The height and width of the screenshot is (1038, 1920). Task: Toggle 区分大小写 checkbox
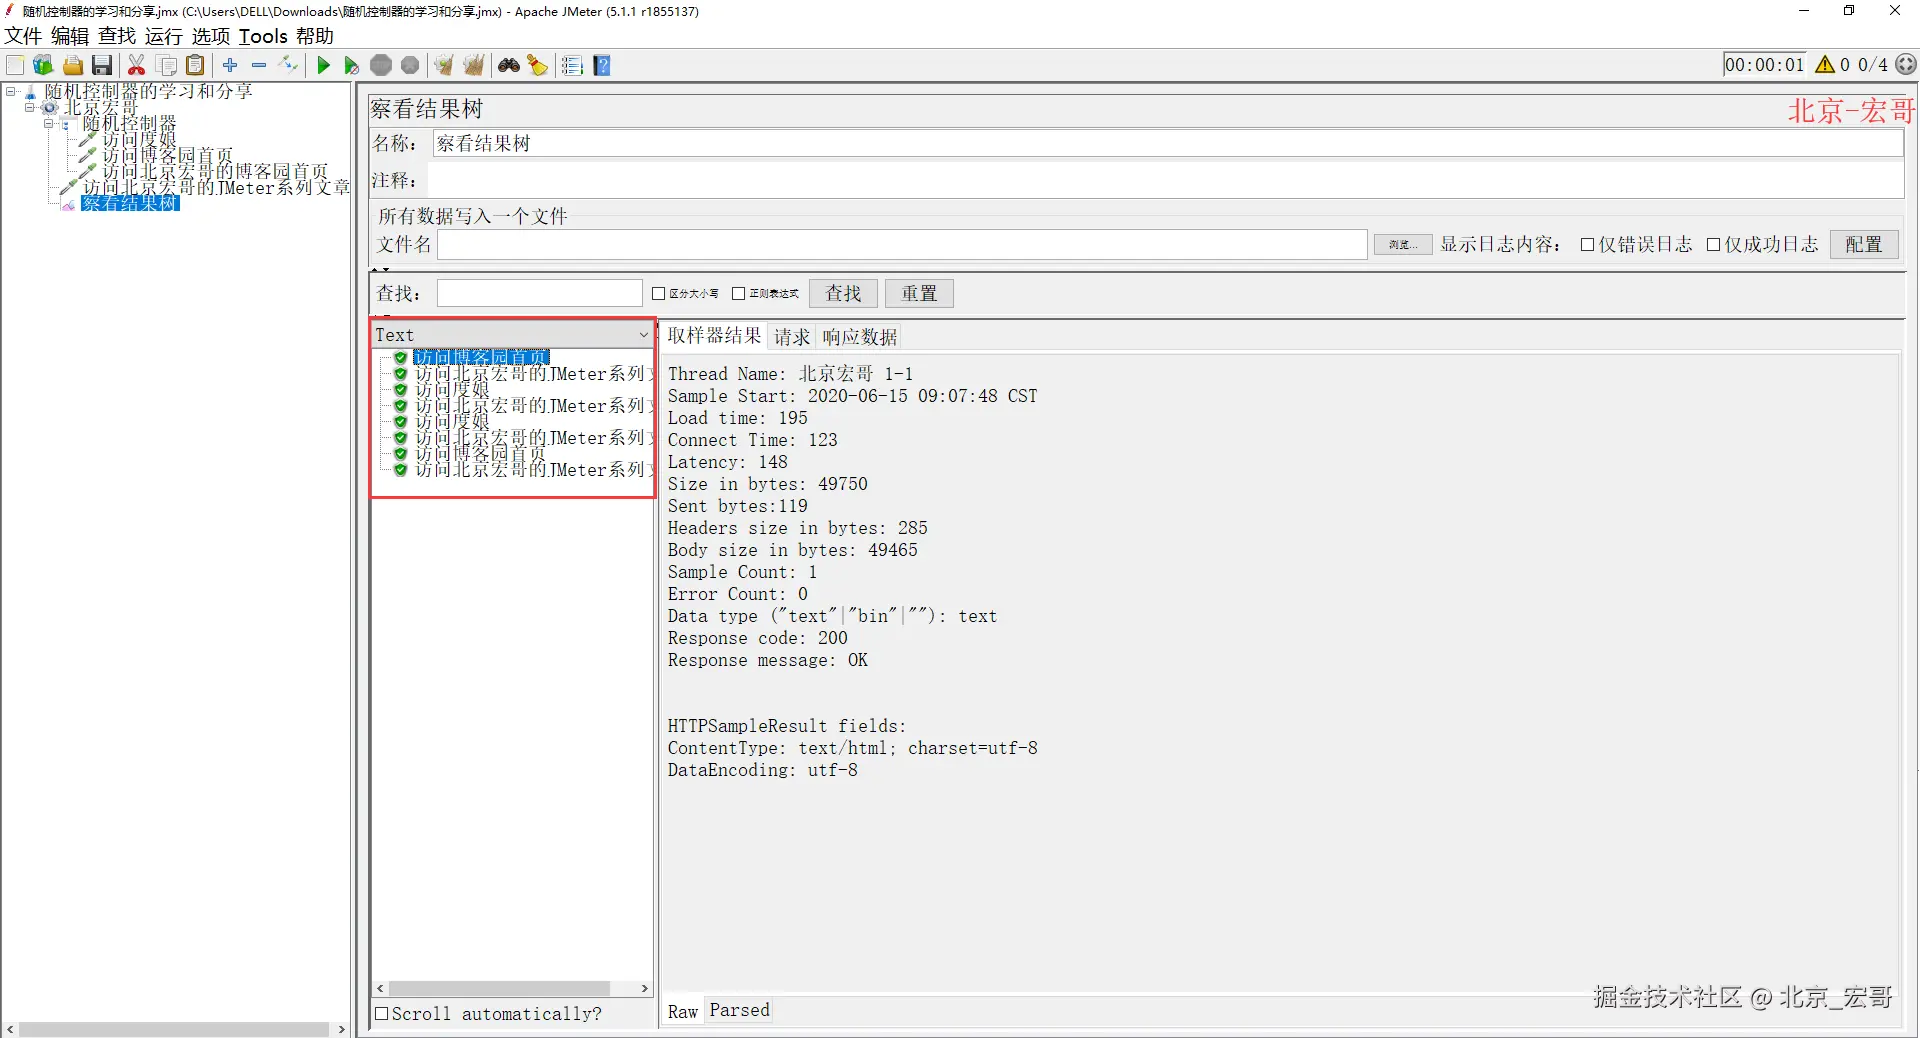click(x=658, y=293)
